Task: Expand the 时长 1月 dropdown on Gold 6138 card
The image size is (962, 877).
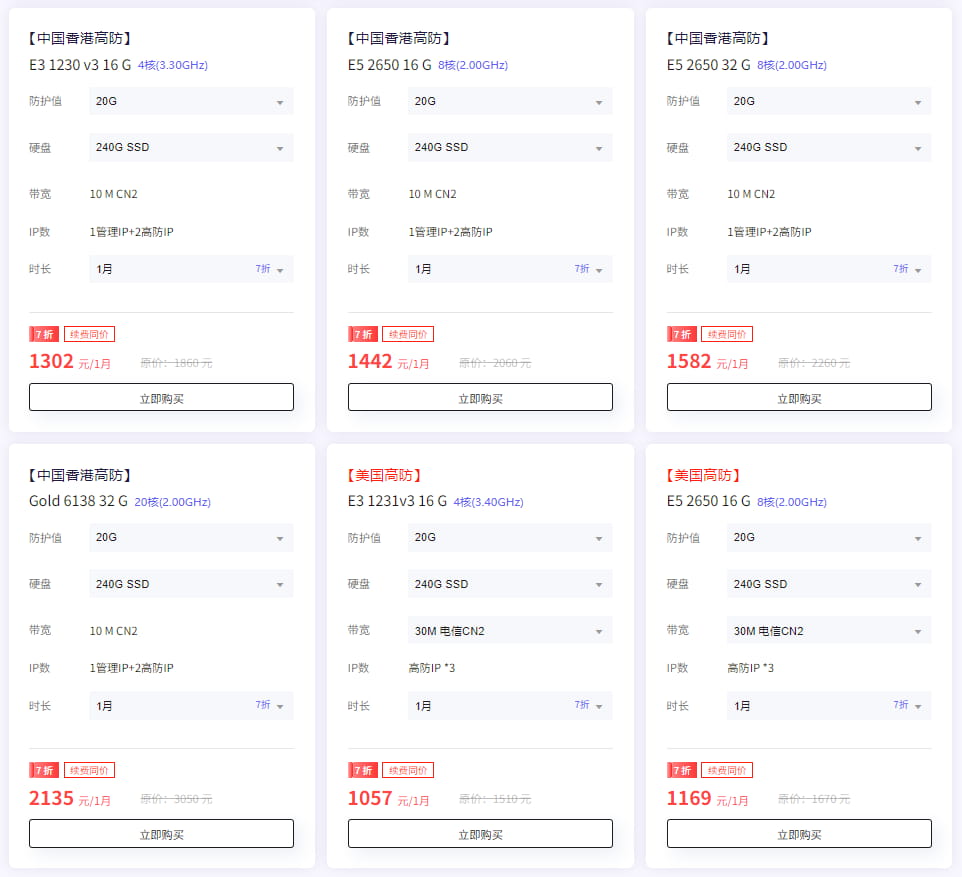Action: tap(190, 705)
